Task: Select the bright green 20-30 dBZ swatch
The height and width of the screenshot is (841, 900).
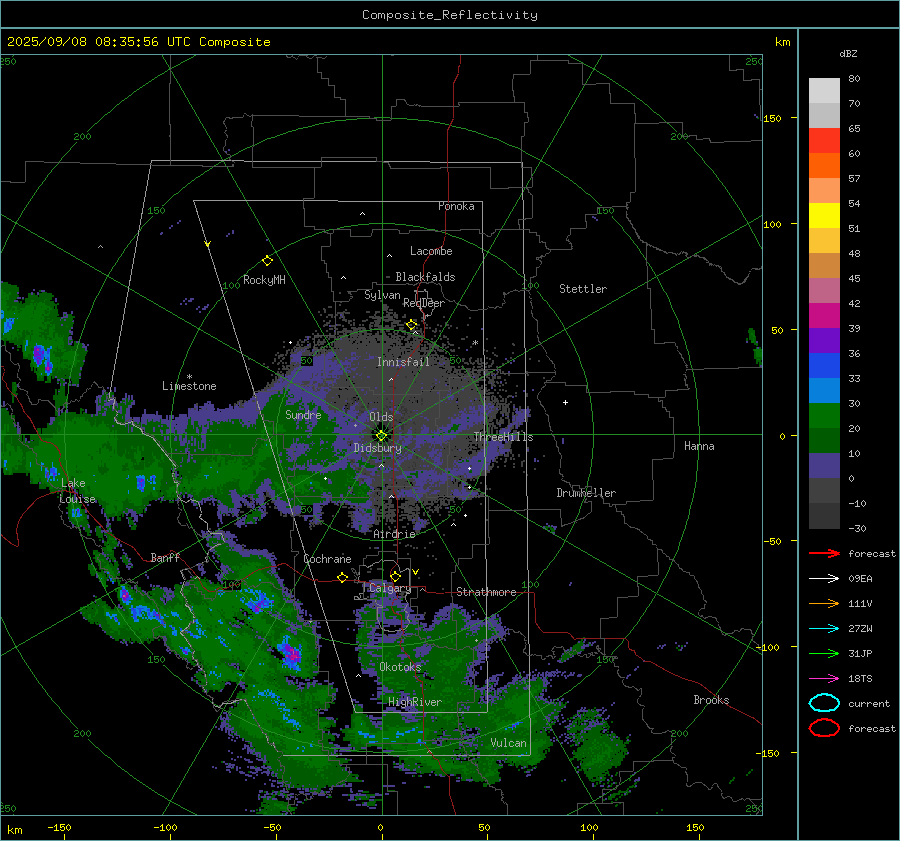Action: 824,416
